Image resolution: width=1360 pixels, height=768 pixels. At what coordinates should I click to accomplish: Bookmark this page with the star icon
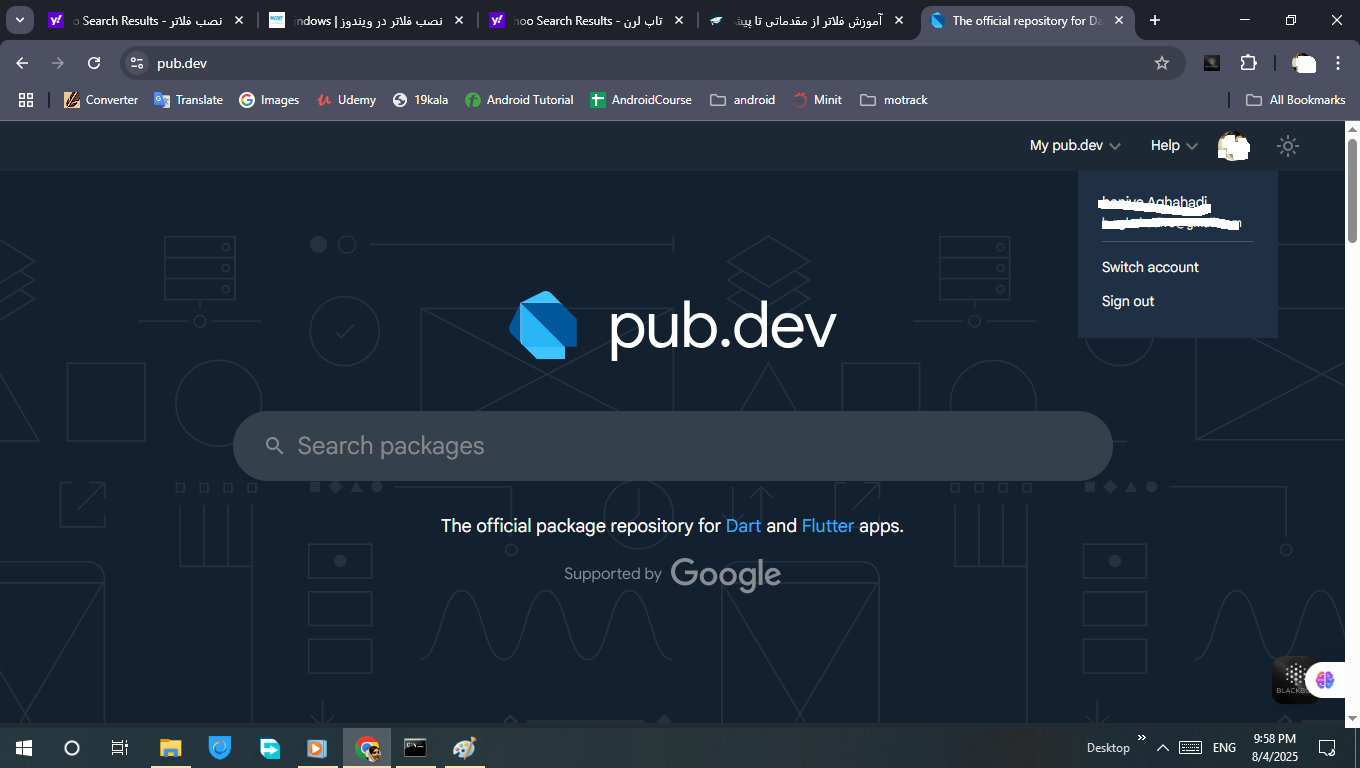pyautogui.click(x=1161, y=63)
